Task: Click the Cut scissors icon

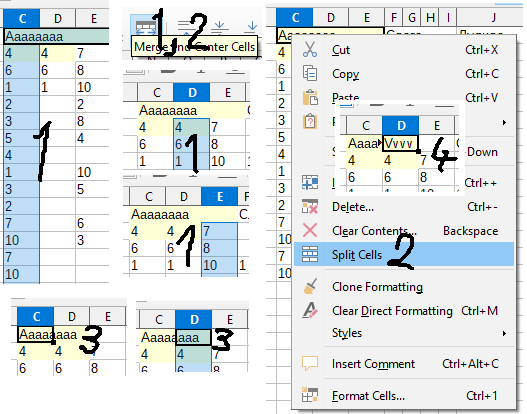Action: (x=310, y=49)
